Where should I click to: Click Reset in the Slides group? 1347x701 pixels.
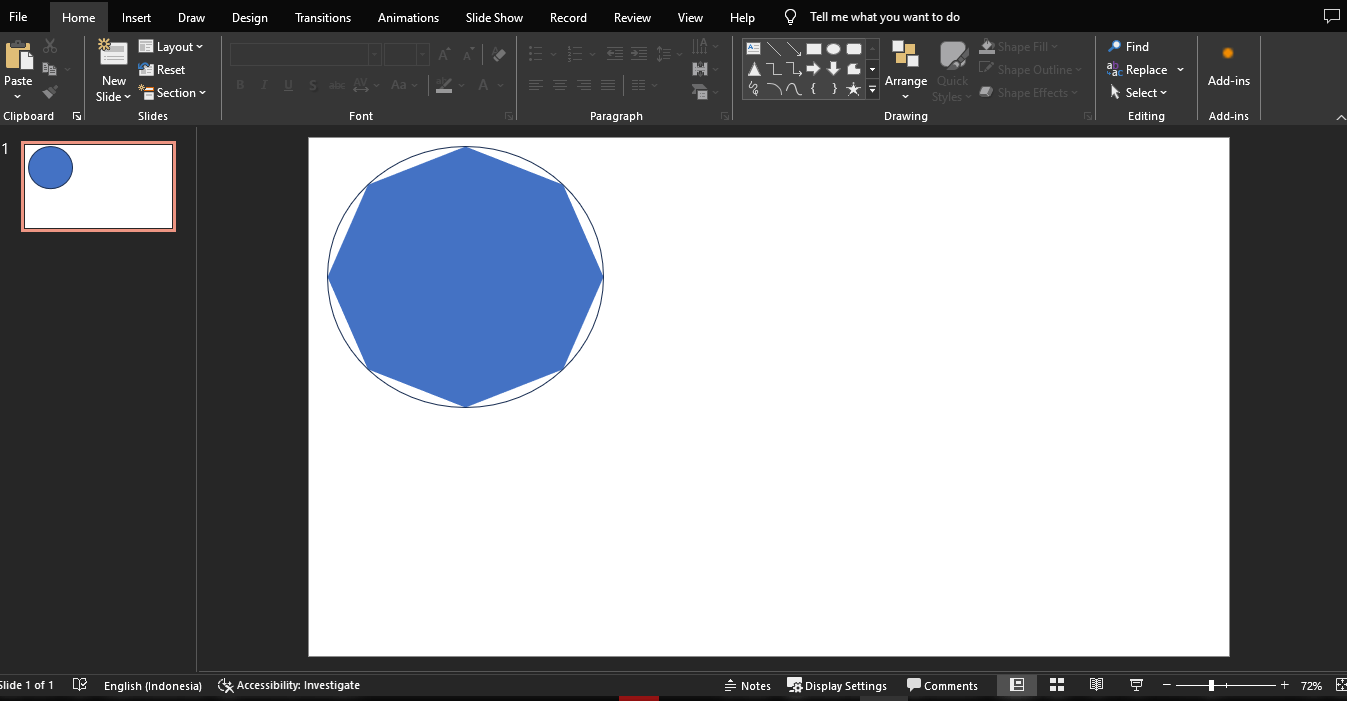click(x=162, y=70)
